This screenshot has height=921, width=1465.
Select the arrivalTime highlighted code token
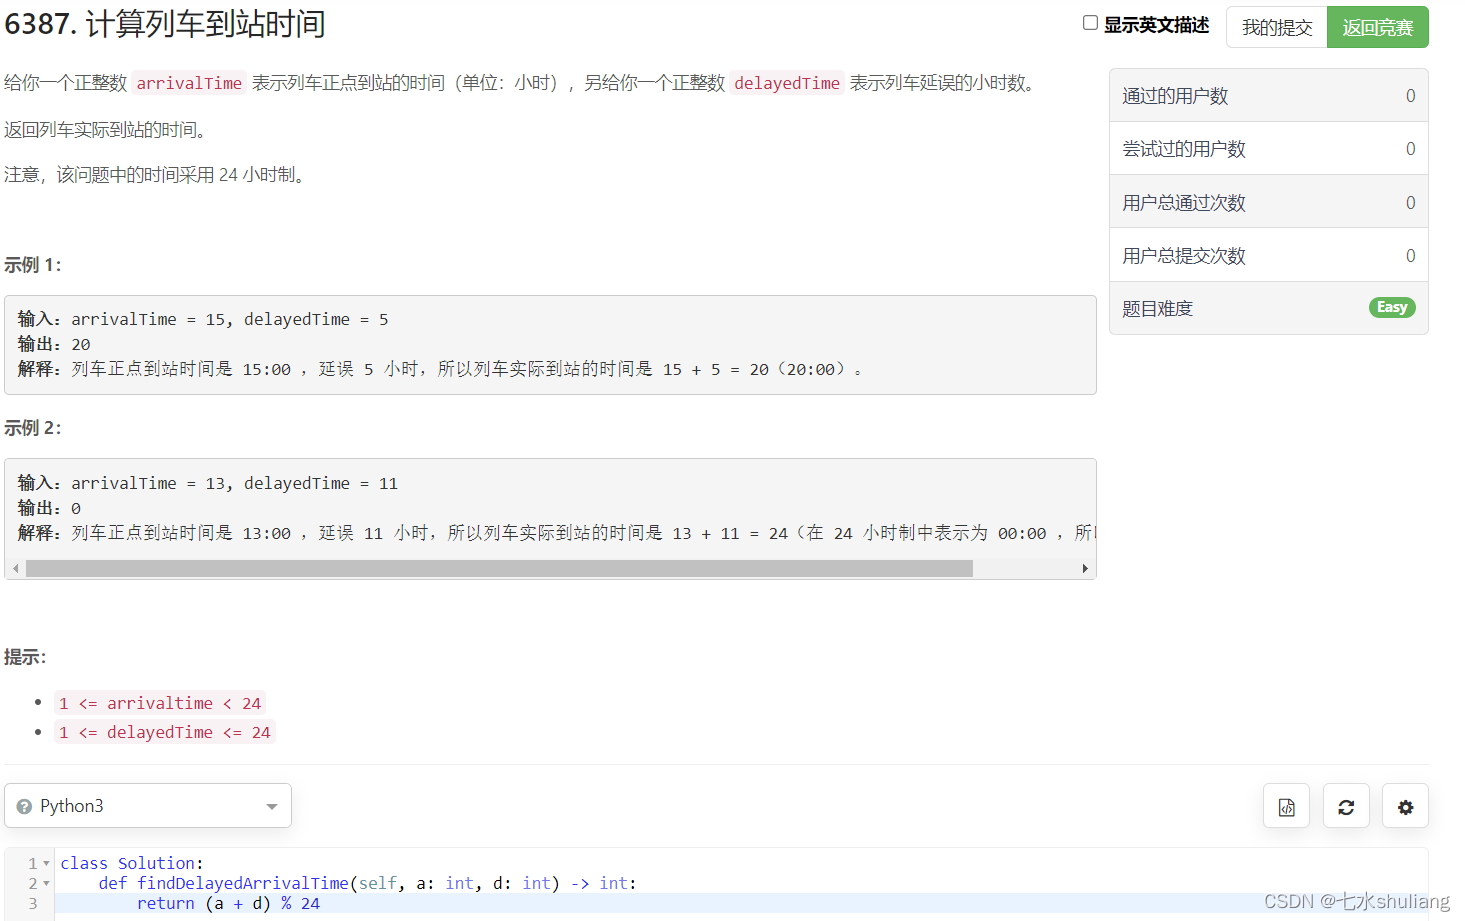tap(188, 83)
